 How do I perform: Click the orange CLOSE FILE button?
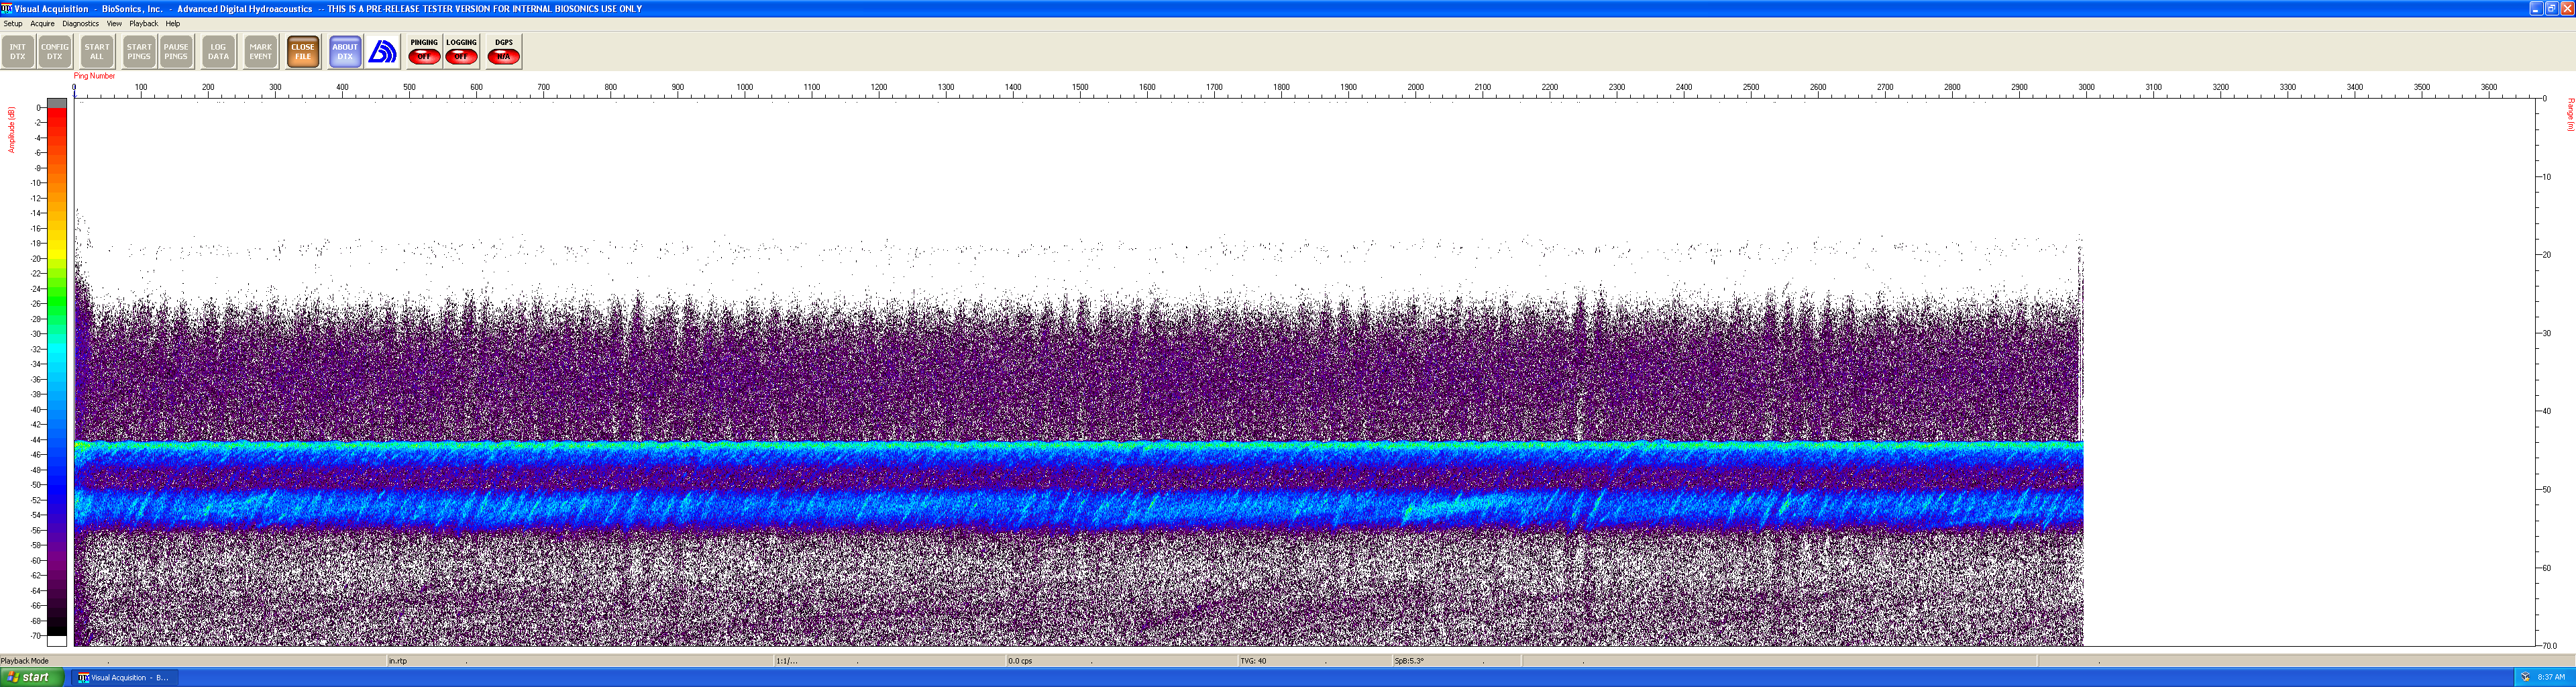point(303,52)
